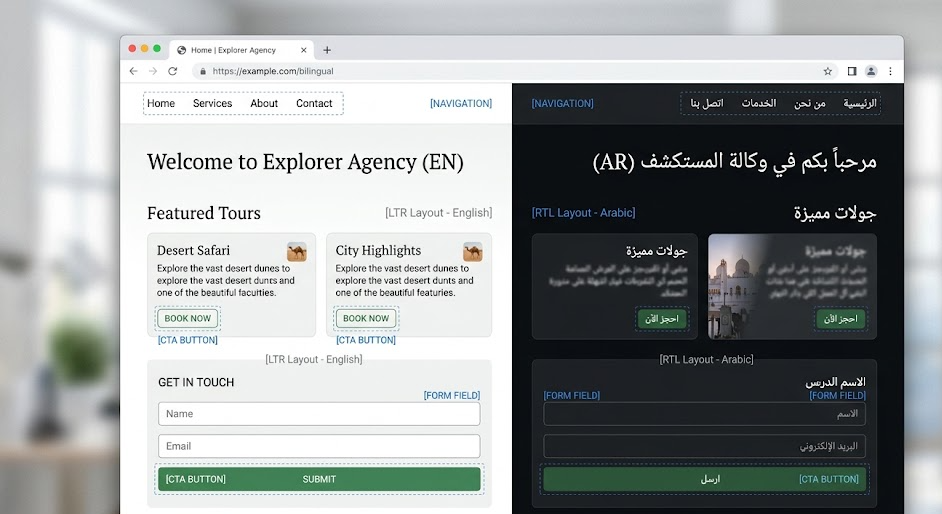Click the camel icon in the Desert Safari card
This screenshot has width=942, height=514.
[296, 251]
